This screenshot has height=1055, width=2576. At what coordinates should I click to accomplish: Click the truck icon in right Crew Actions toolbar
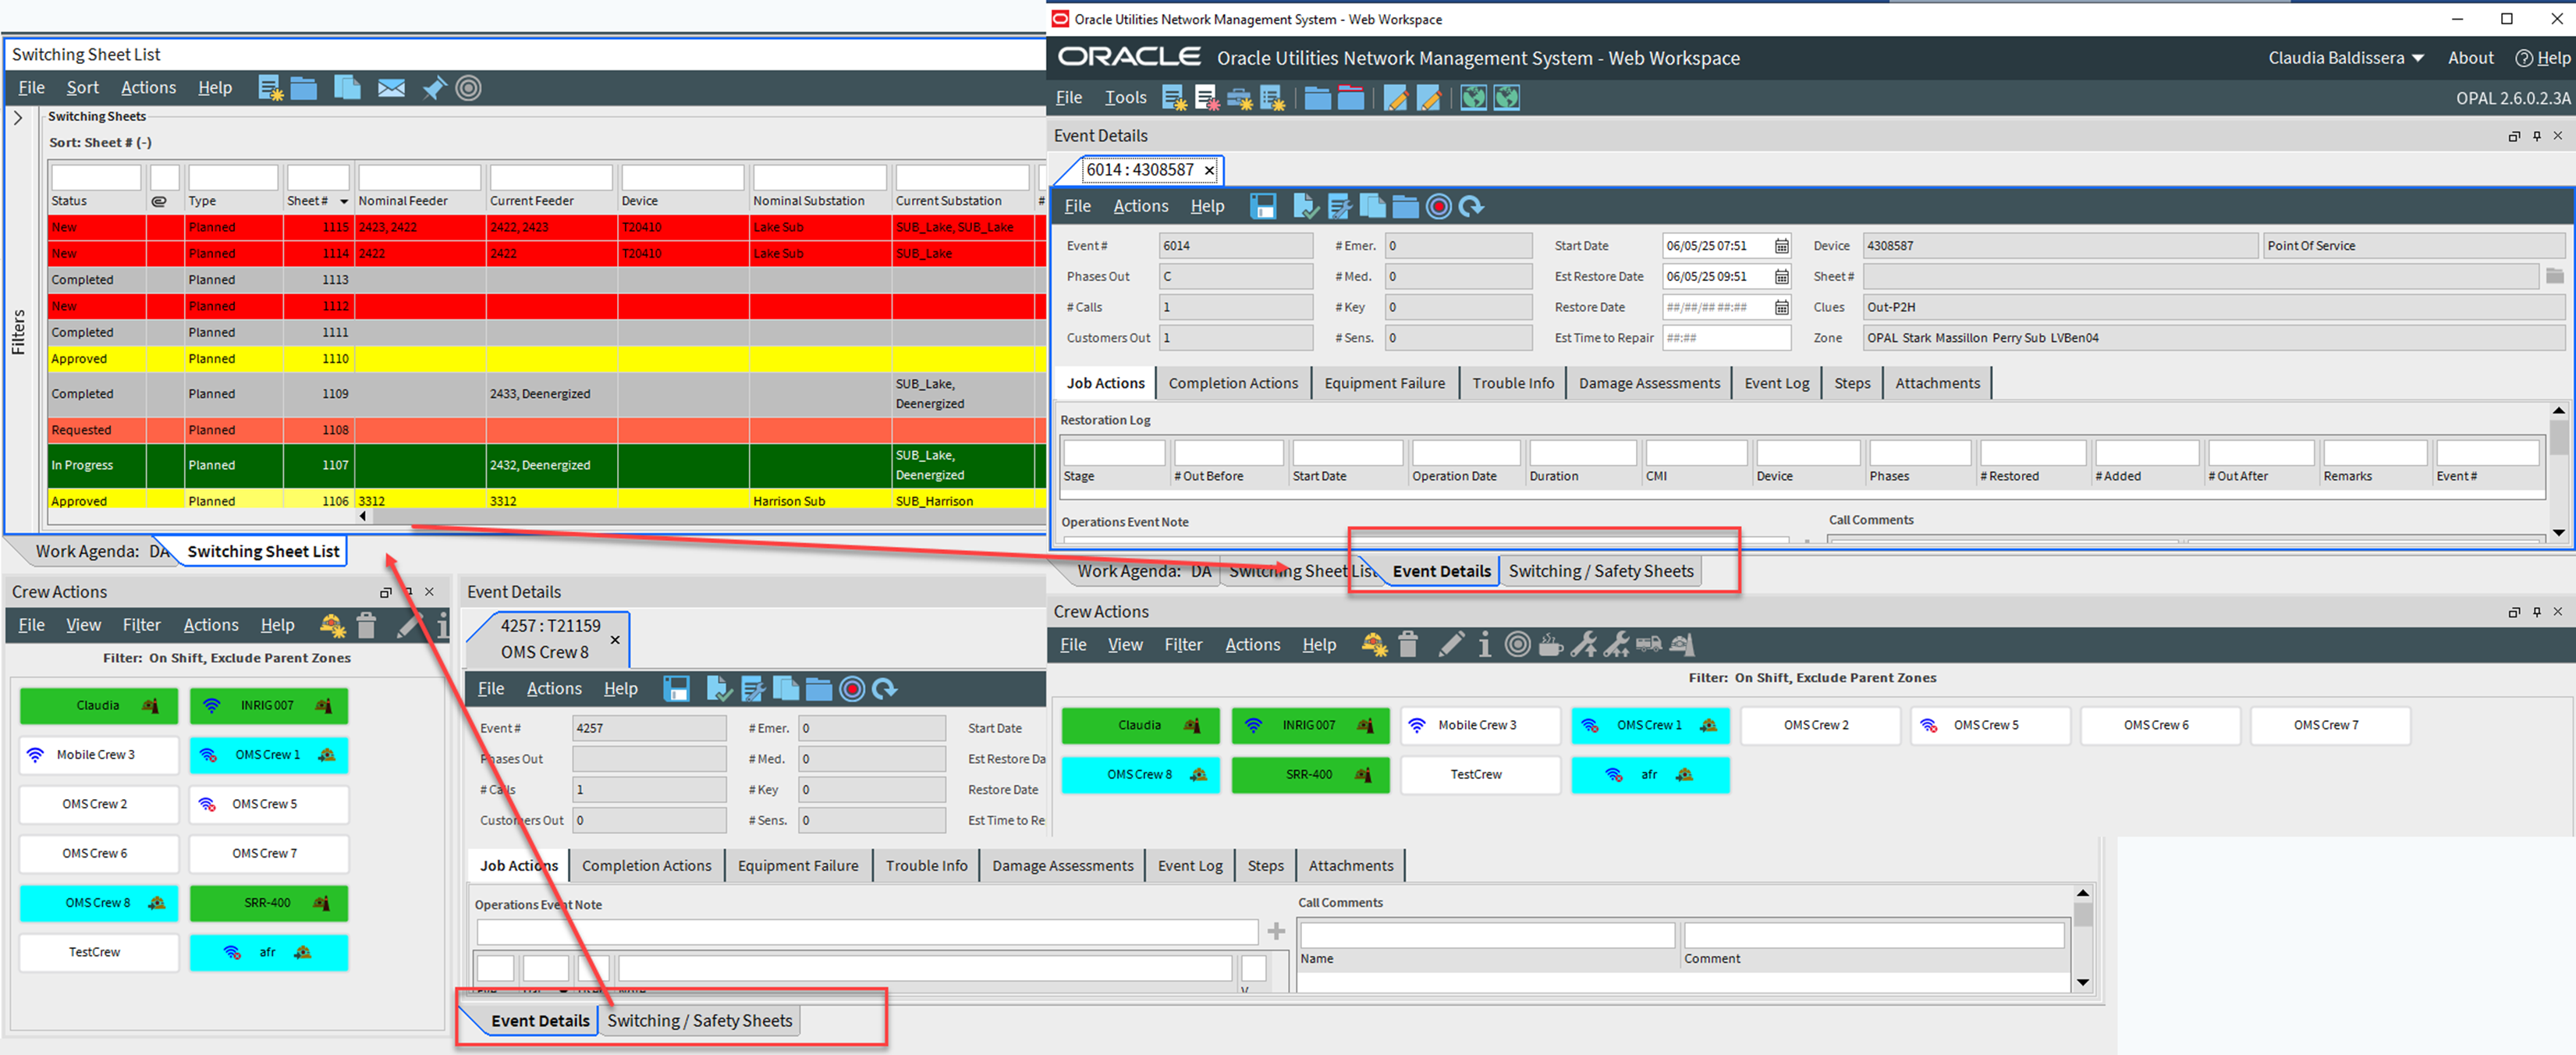pyautogui.click(x=1649, y=645)
